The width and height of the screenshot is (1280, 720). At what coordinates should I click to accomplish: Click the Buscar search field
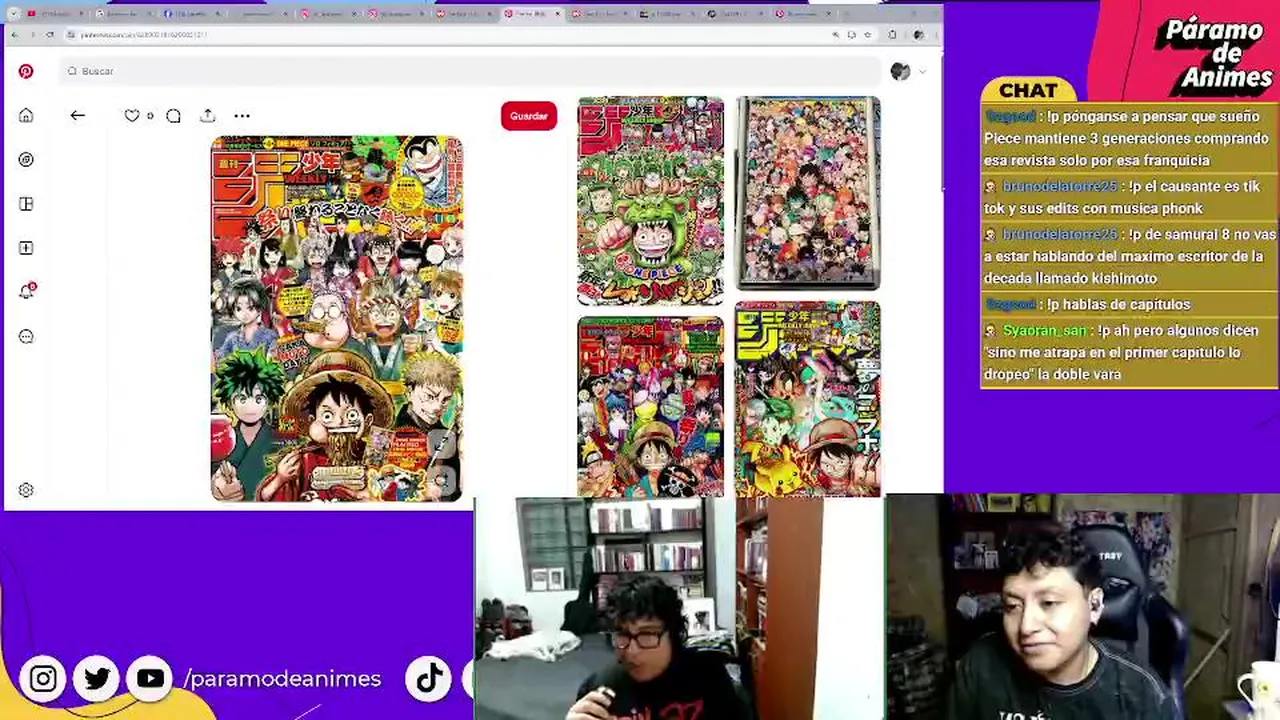(x=470, y=71)
